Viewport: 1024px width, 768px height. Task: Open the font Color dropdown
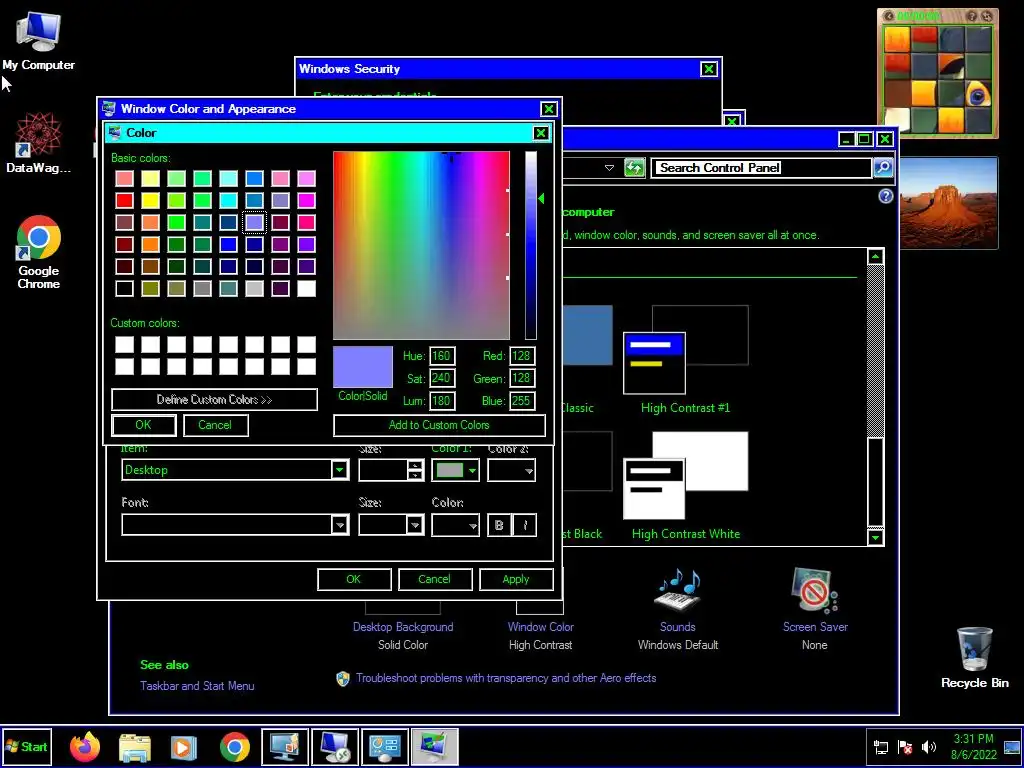tap(455, 525)
